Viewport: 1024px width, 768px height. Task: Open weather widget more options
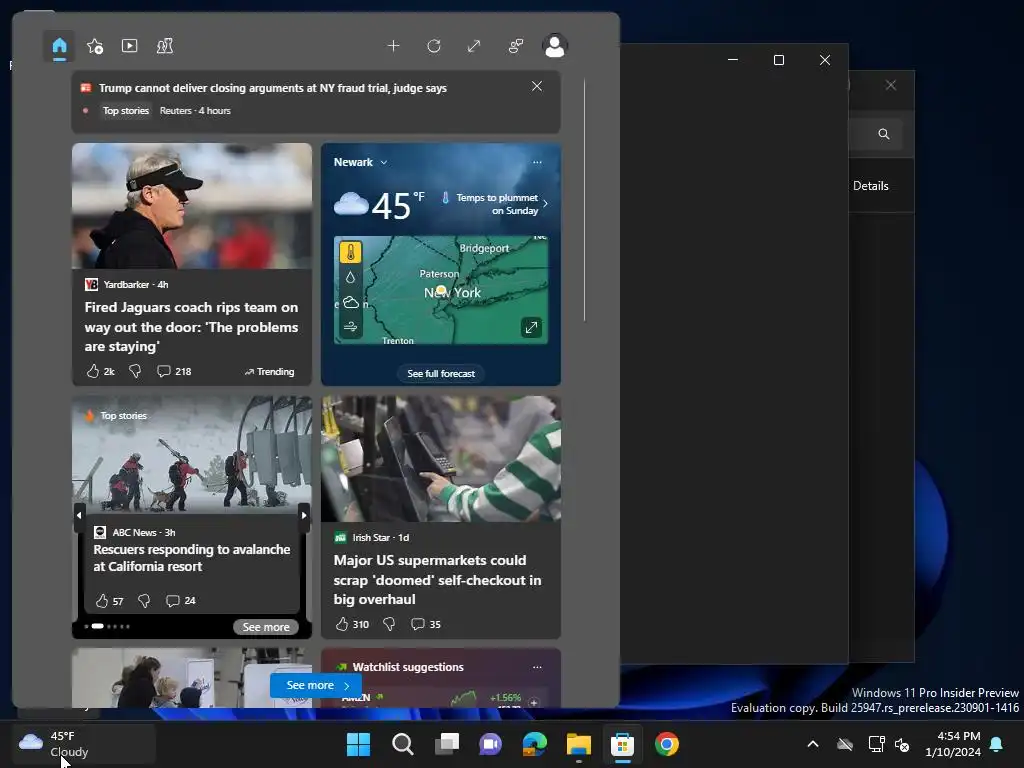[x=537, y=162]
